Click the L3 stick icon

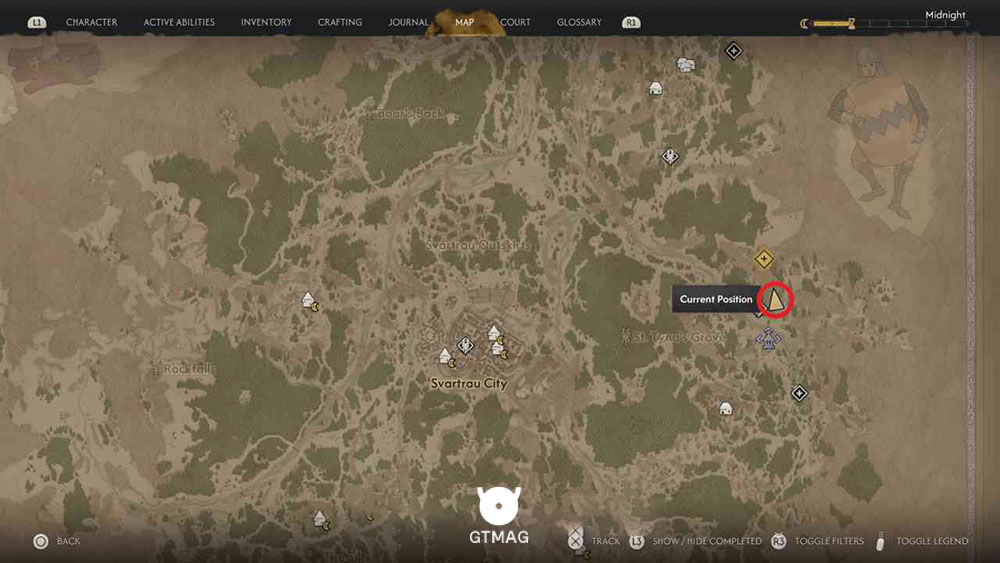(x=636, y=541)
